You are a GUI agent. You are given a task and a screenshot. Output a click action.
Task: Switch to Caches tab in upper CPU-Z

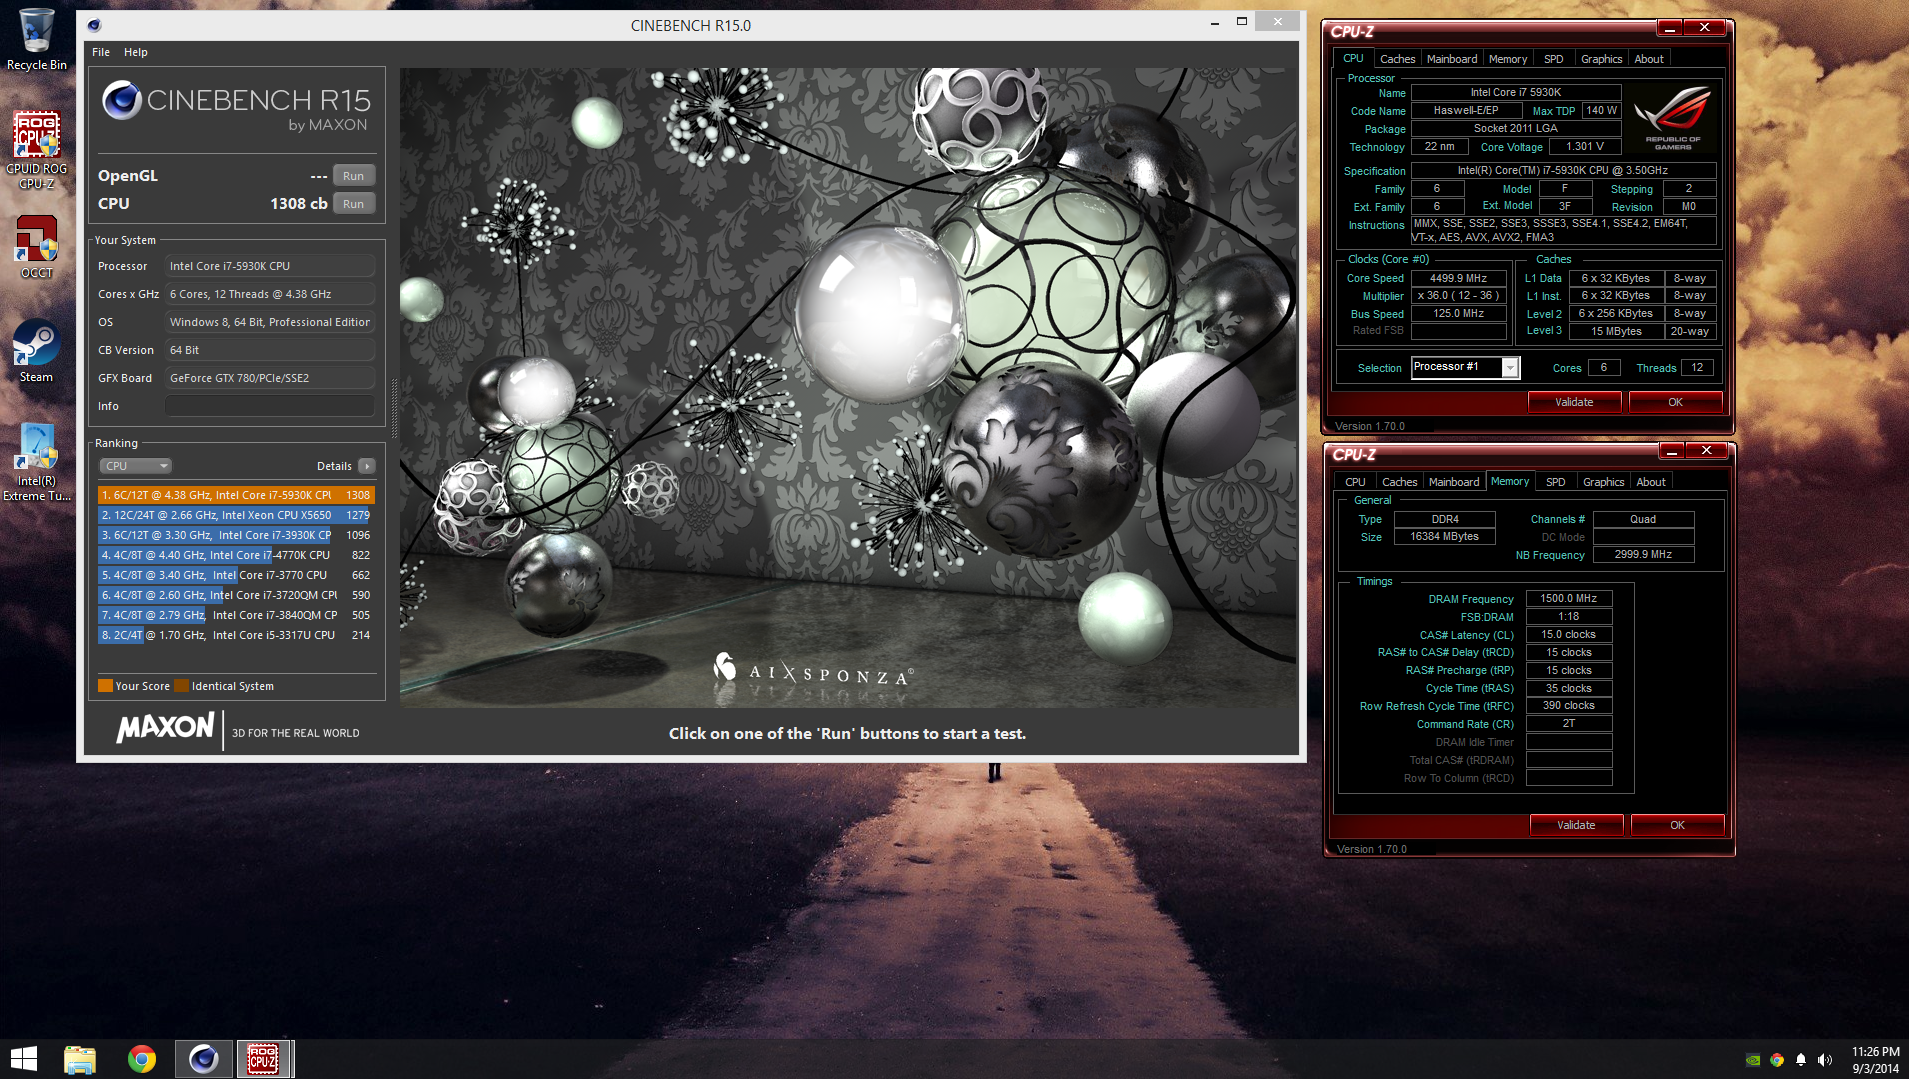(x=1397, y=59)
